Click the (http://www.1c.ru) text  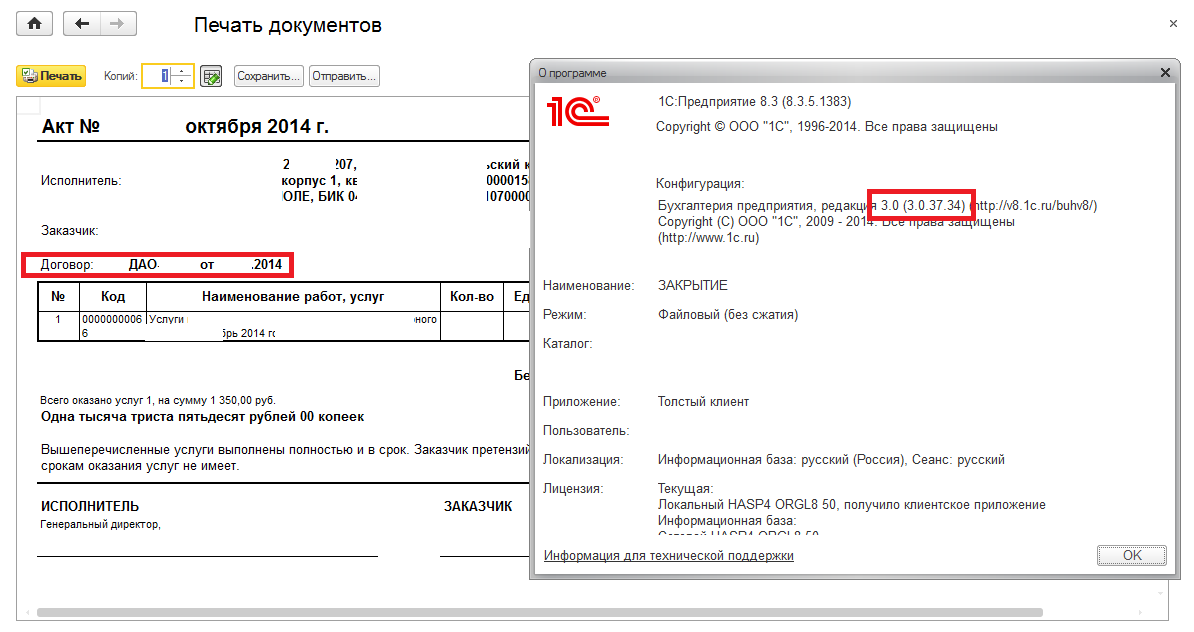tap(708, 238)
